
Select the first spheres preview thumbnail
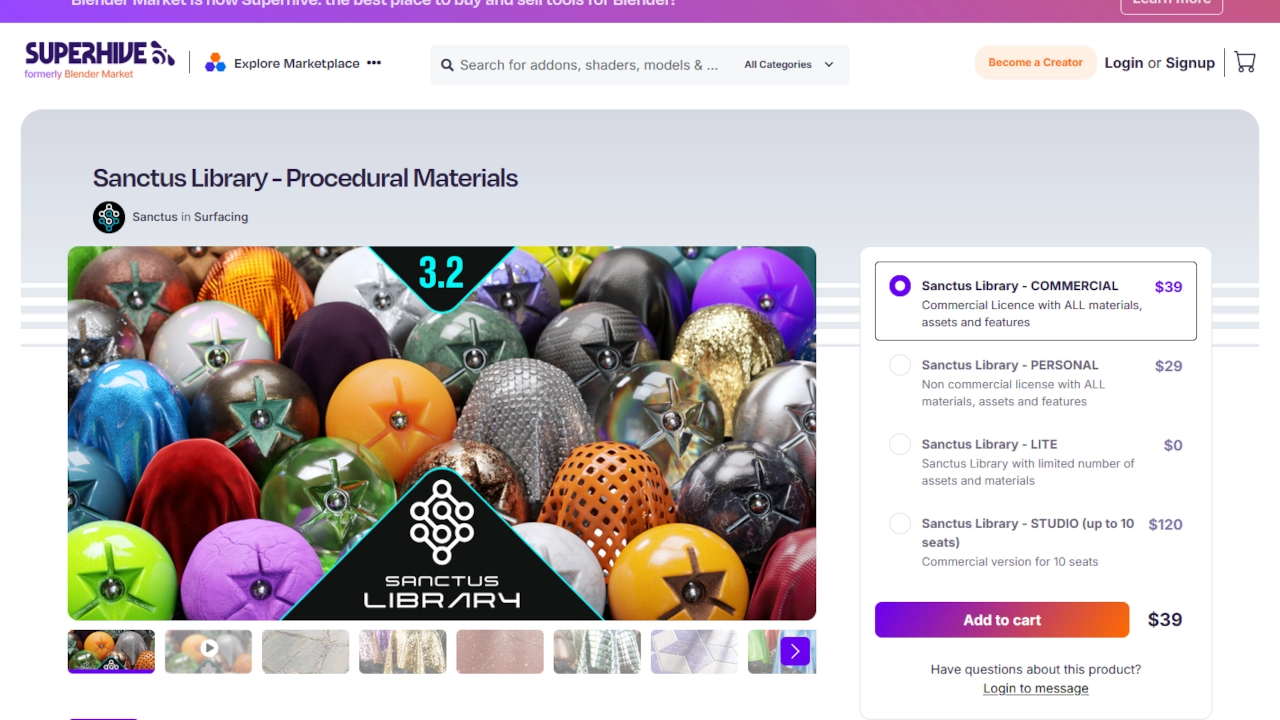(111, 651)
